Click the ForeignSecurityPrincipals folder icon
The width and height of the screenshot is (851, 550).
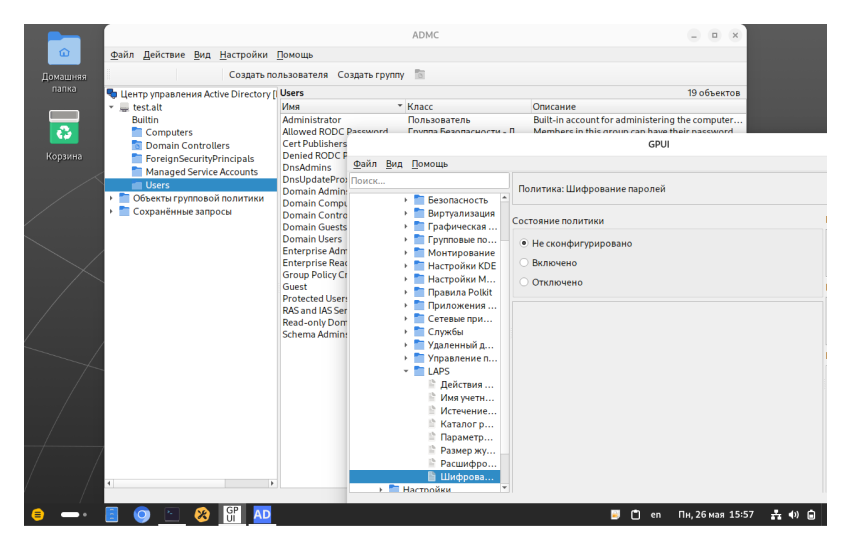[x=137, y=158]
